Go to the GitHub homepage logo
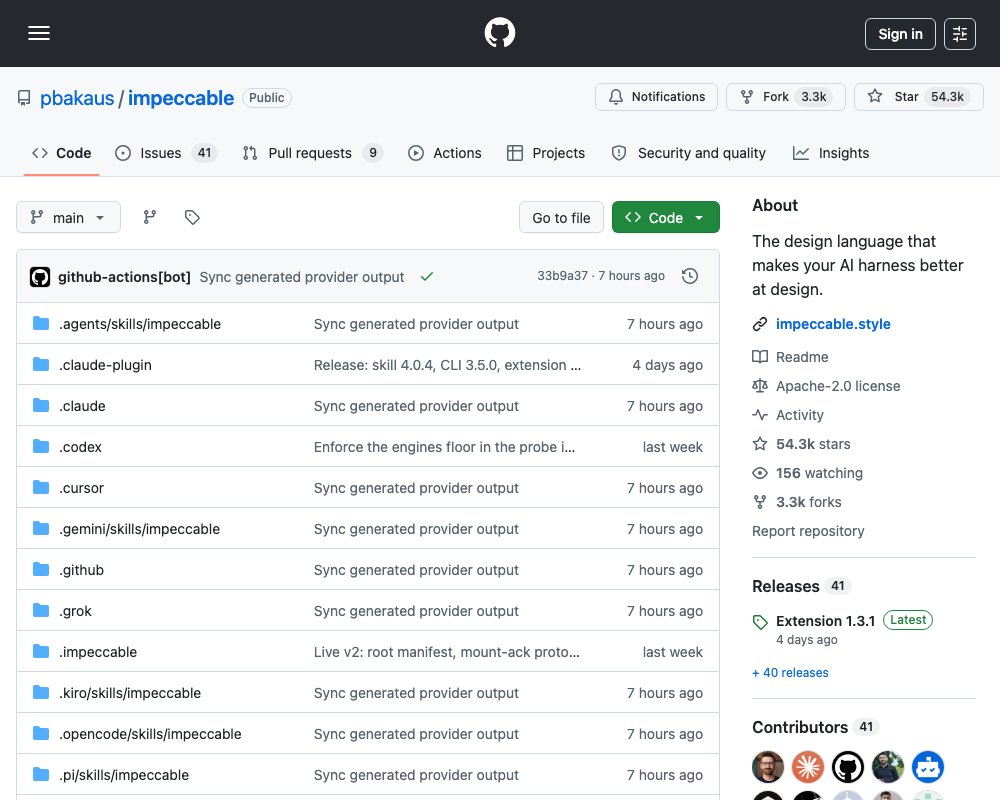Viewport: 1000px width, 800px height. pyautogui.click(x=500, y=33)
